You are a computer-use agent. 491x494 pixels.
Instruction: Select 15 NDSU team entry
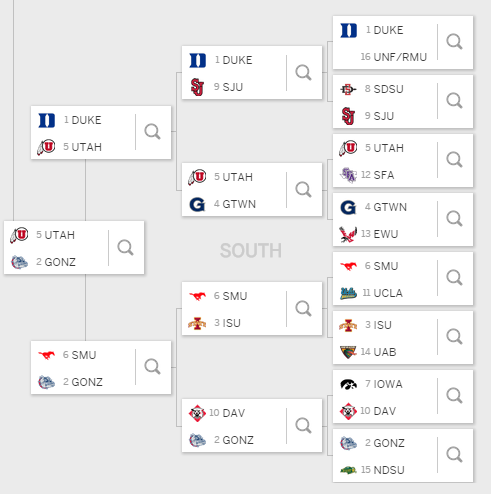[383, 470]
